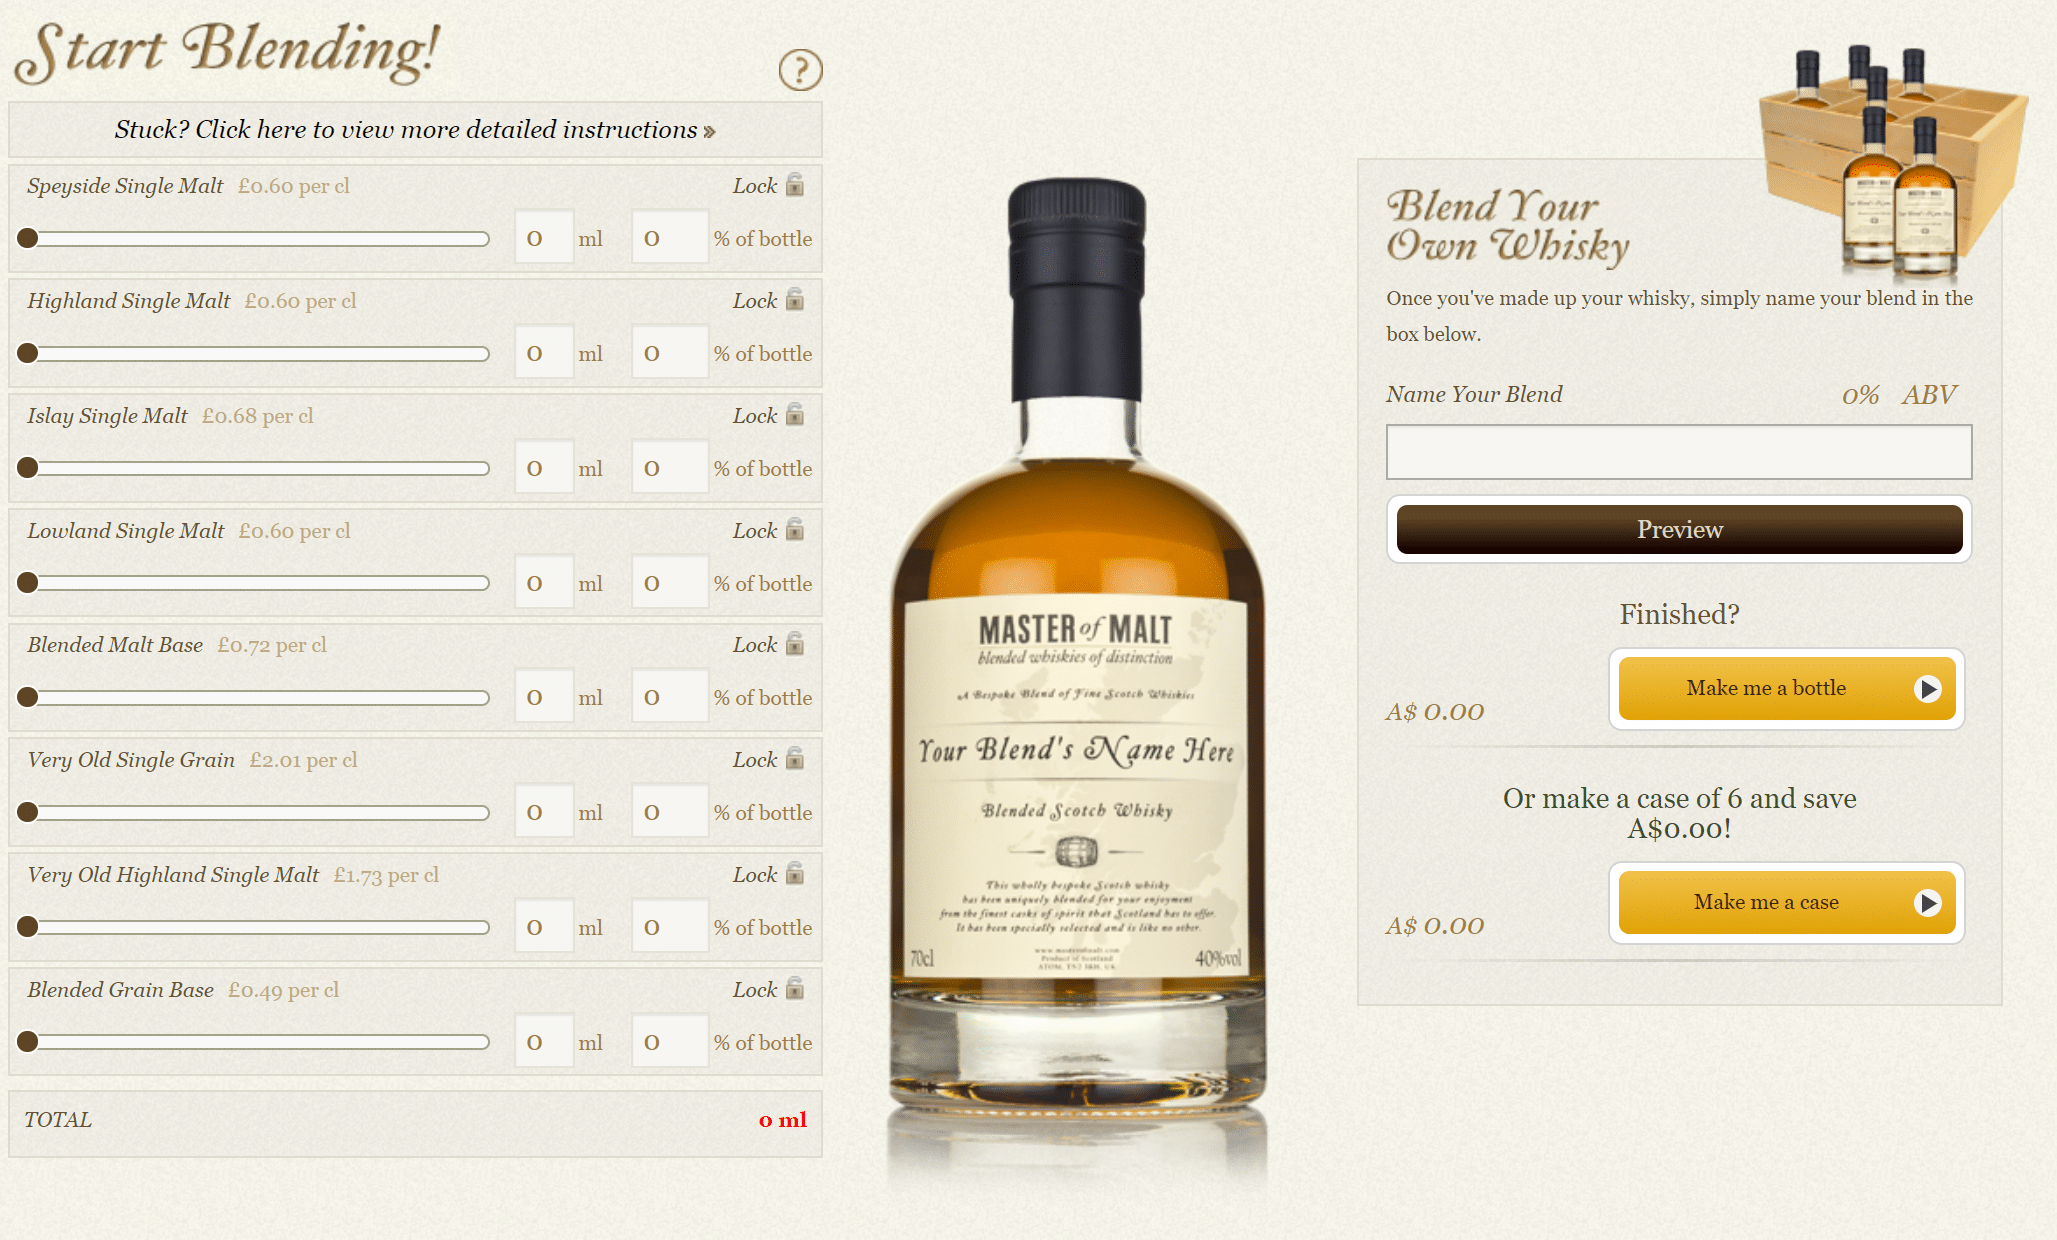2057x1240 pixels.
Task: Focus Very Old Single Grain ml field
Action: click(x=544, y=811)
